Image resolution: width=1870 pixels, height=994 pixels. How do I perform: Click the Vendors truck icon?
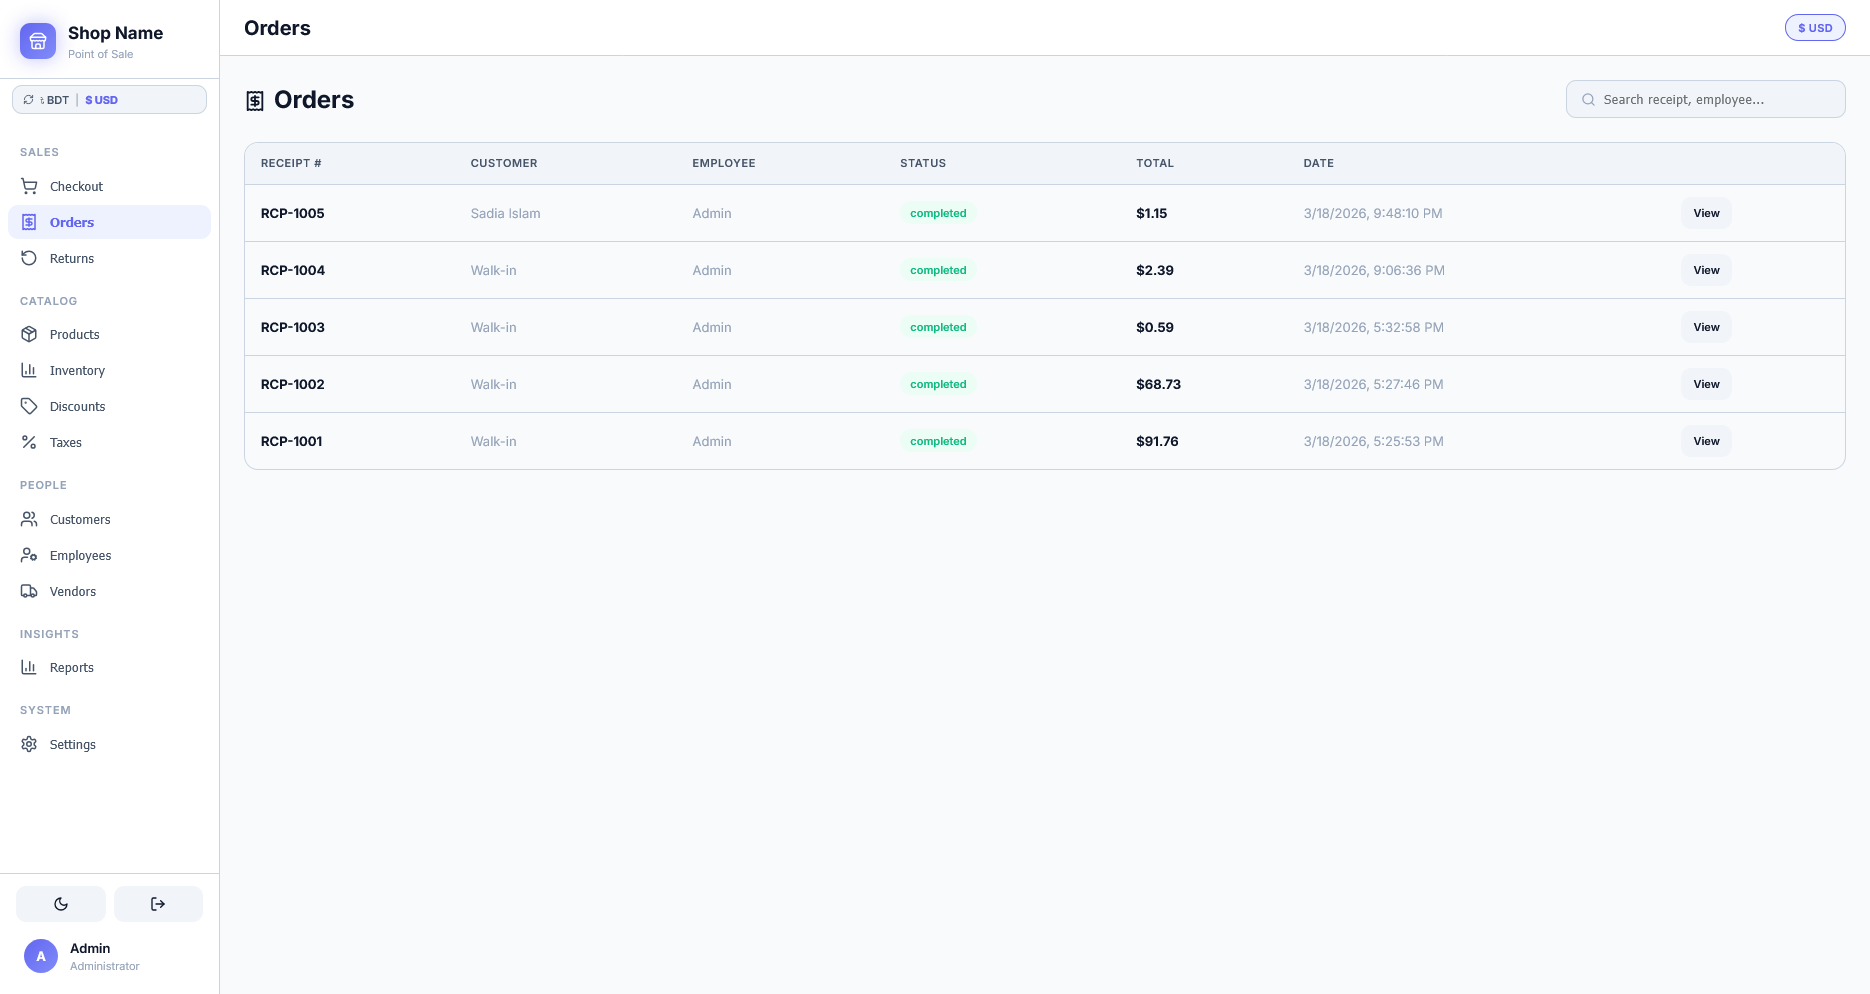click(29, 592)
